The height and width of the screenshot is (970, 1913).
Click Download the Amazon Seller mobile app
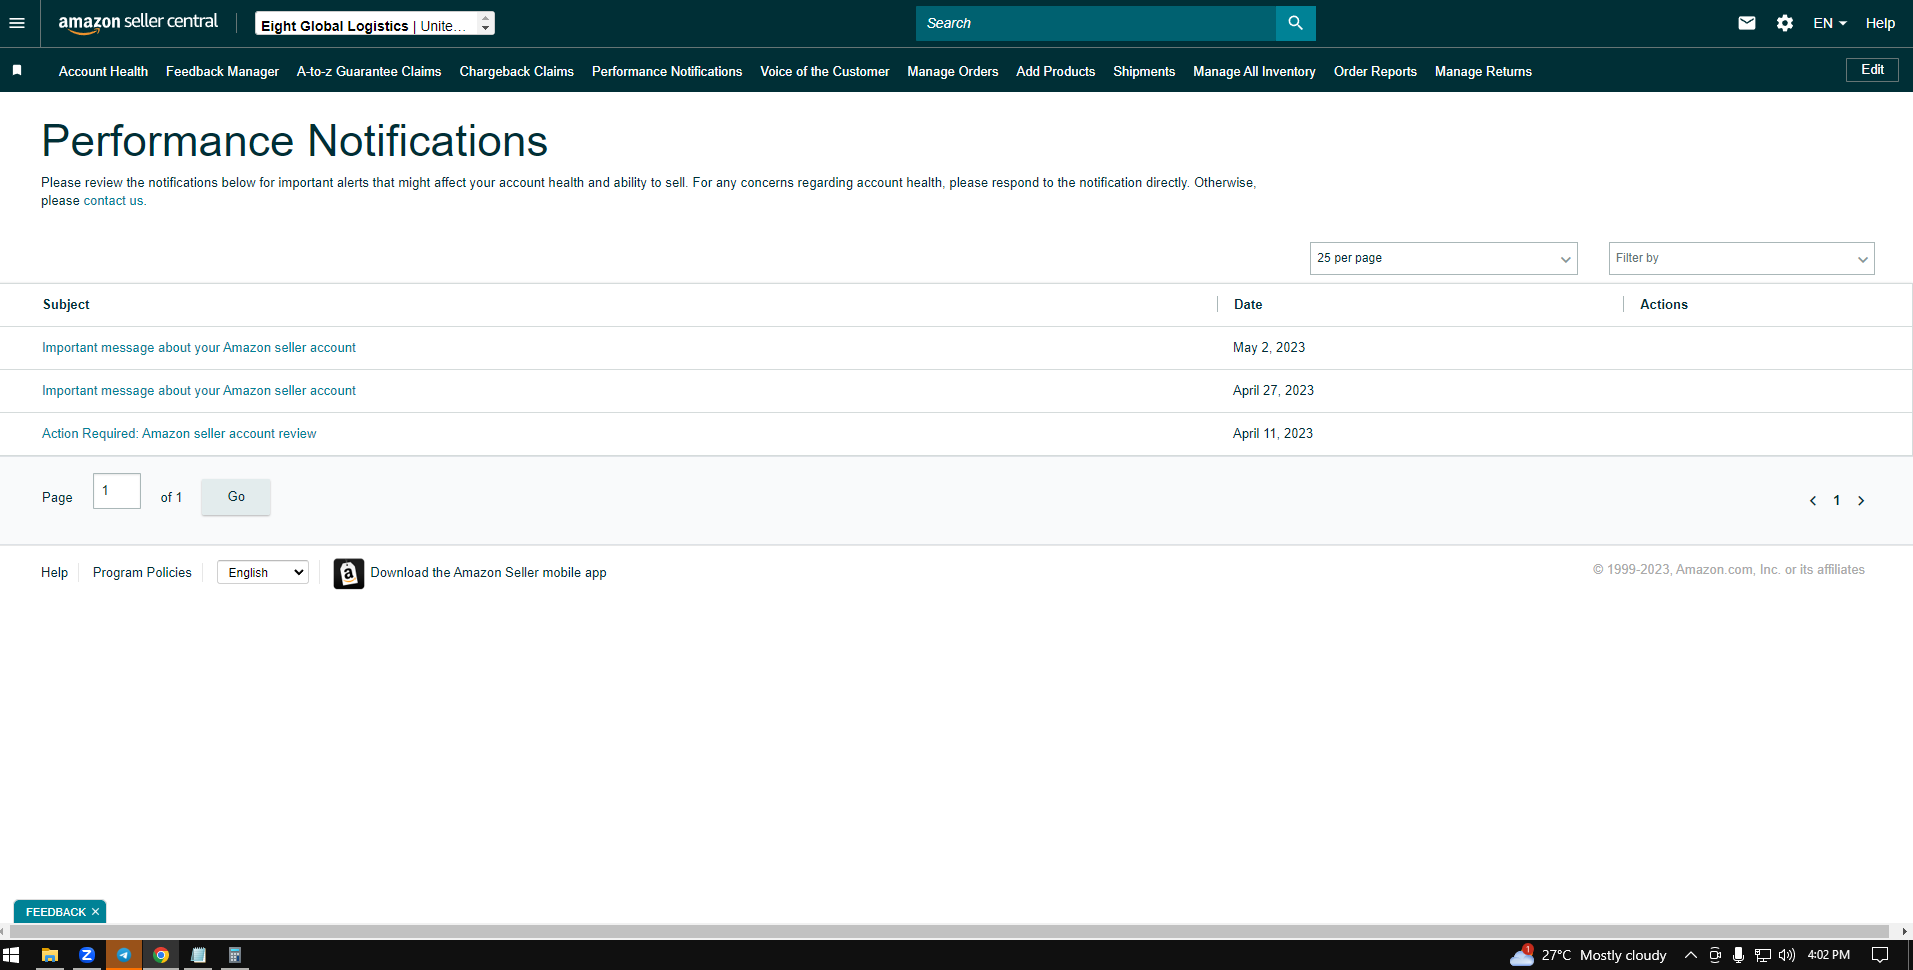pyautogui.click(x=488, y=573)
